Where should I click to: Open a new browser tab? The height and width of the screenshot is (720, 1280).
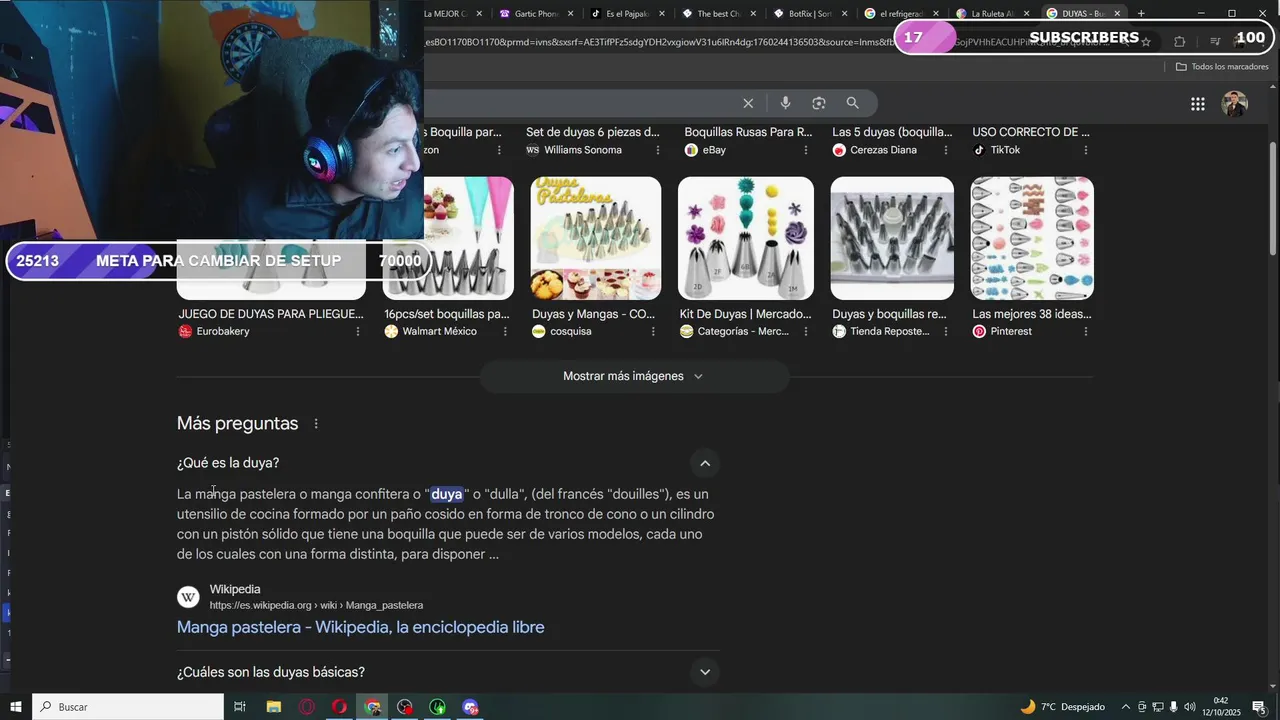1141,13
